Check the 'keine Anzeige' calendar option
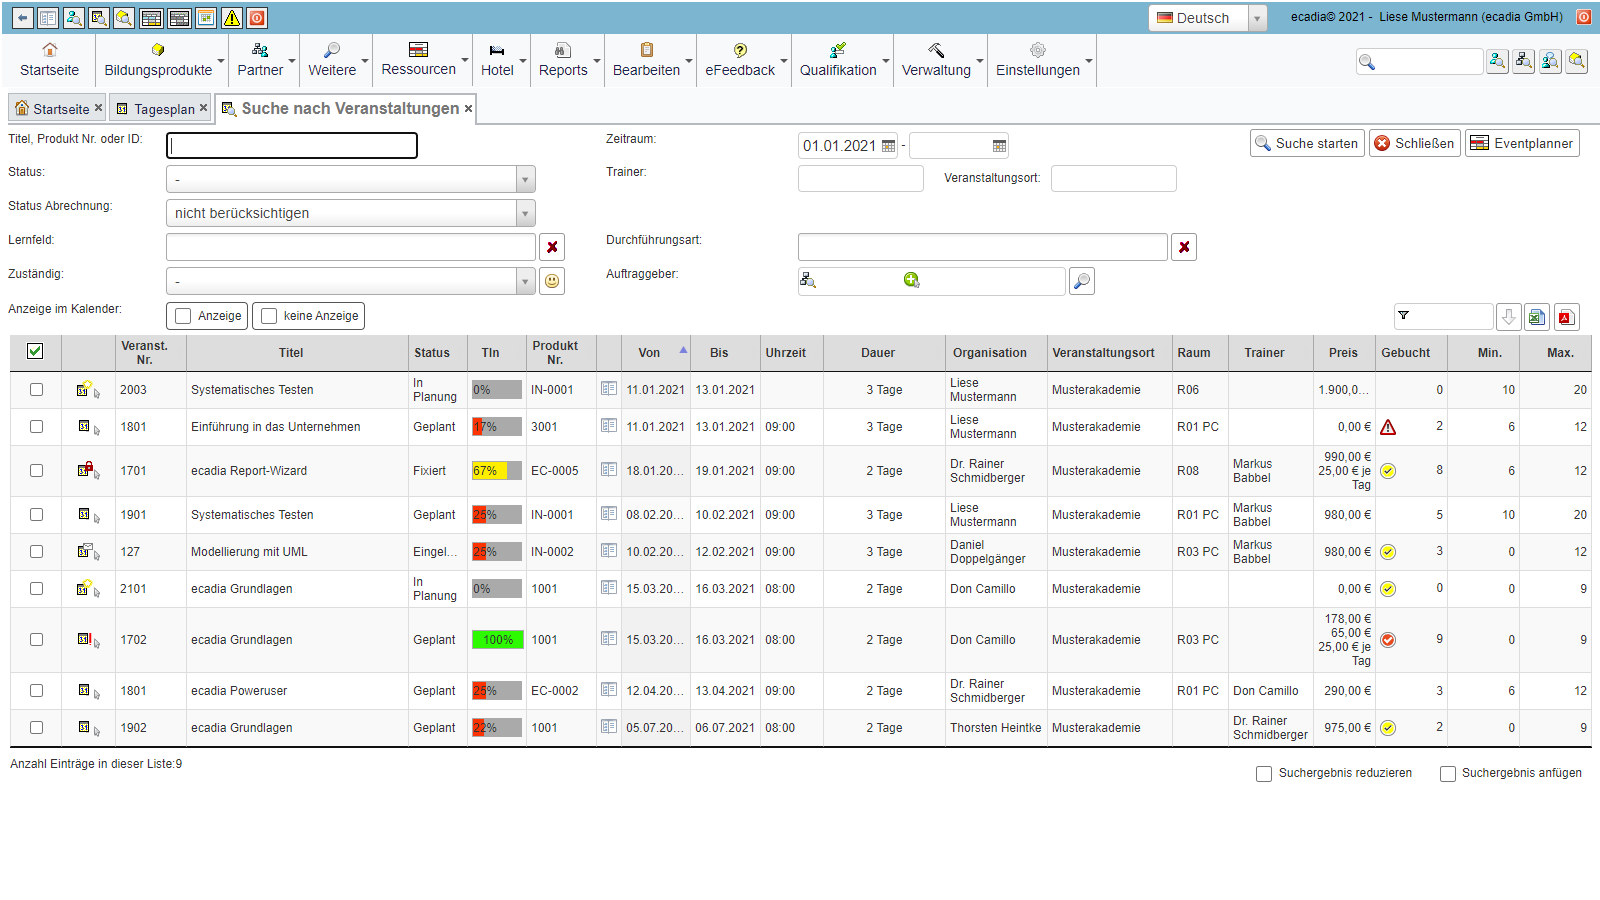1600x900 pixels. [x=269, y=316]
